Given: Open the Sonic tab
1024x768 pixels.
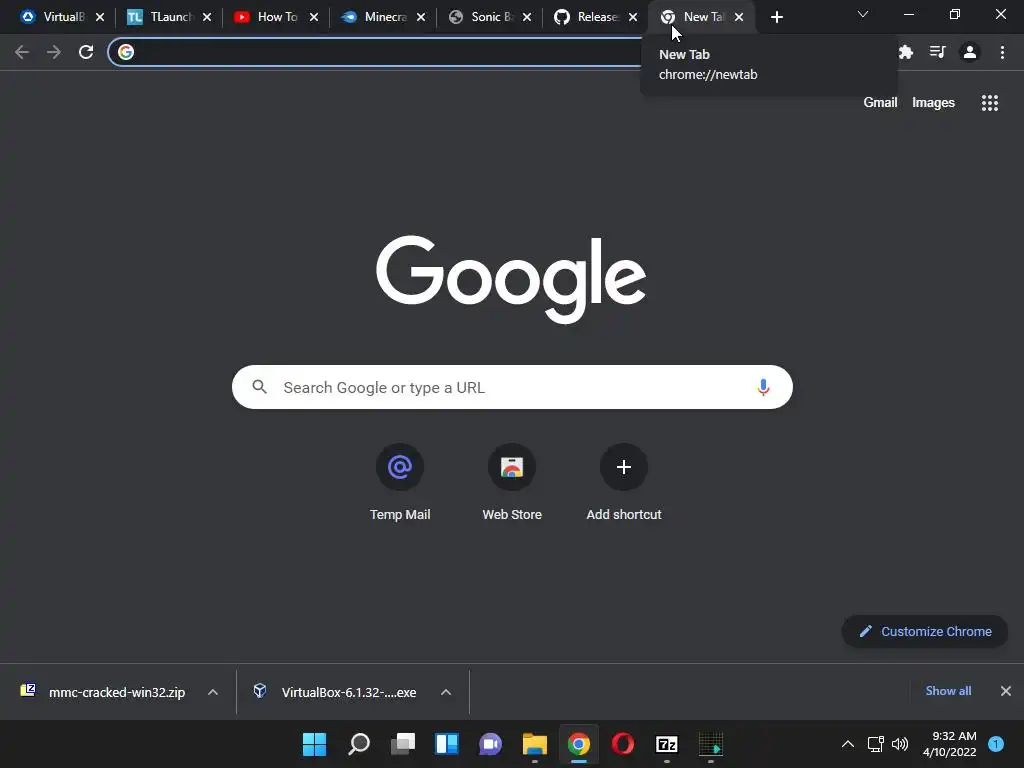Looking at the screenshot, I should [x=482, y=17].
